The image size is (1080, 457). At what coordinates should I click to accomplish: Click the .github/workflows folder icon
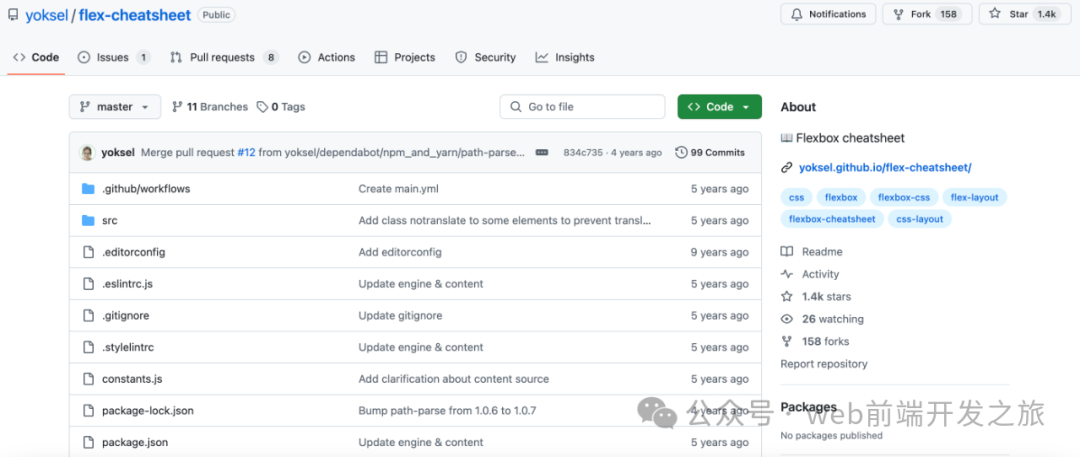click(x=88, y=188)
